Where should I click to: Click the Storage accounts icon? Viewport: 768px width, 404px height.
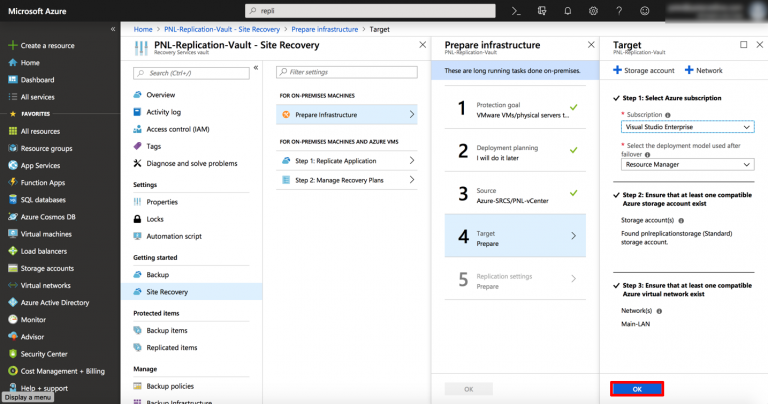pyautogui.click(x=13, y=268)
